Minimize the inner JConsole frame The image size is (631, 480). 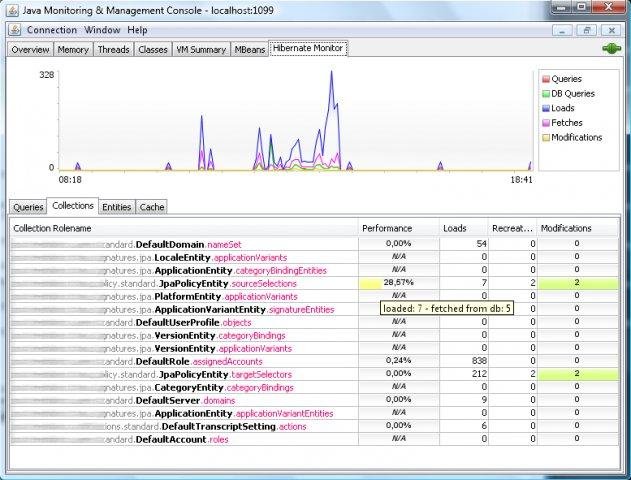562,30
